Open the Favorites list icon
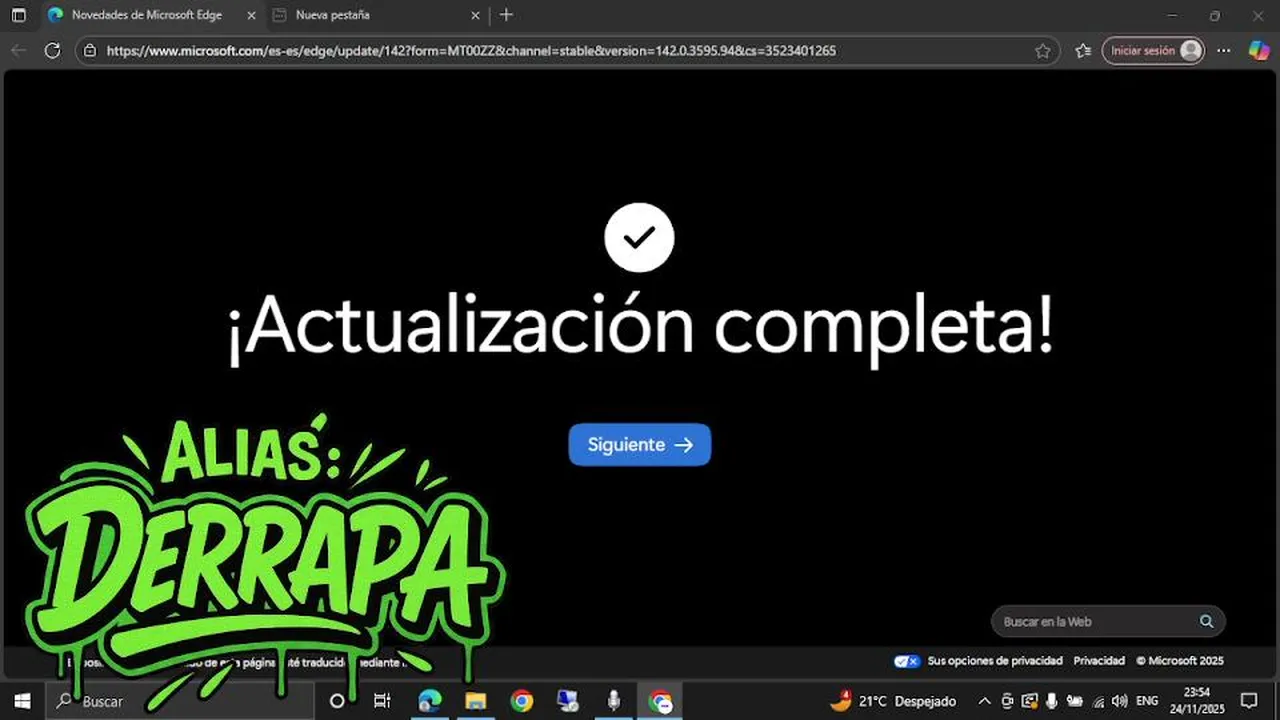This screenshot has width=1280, height=720. (x=1083, y=50)
